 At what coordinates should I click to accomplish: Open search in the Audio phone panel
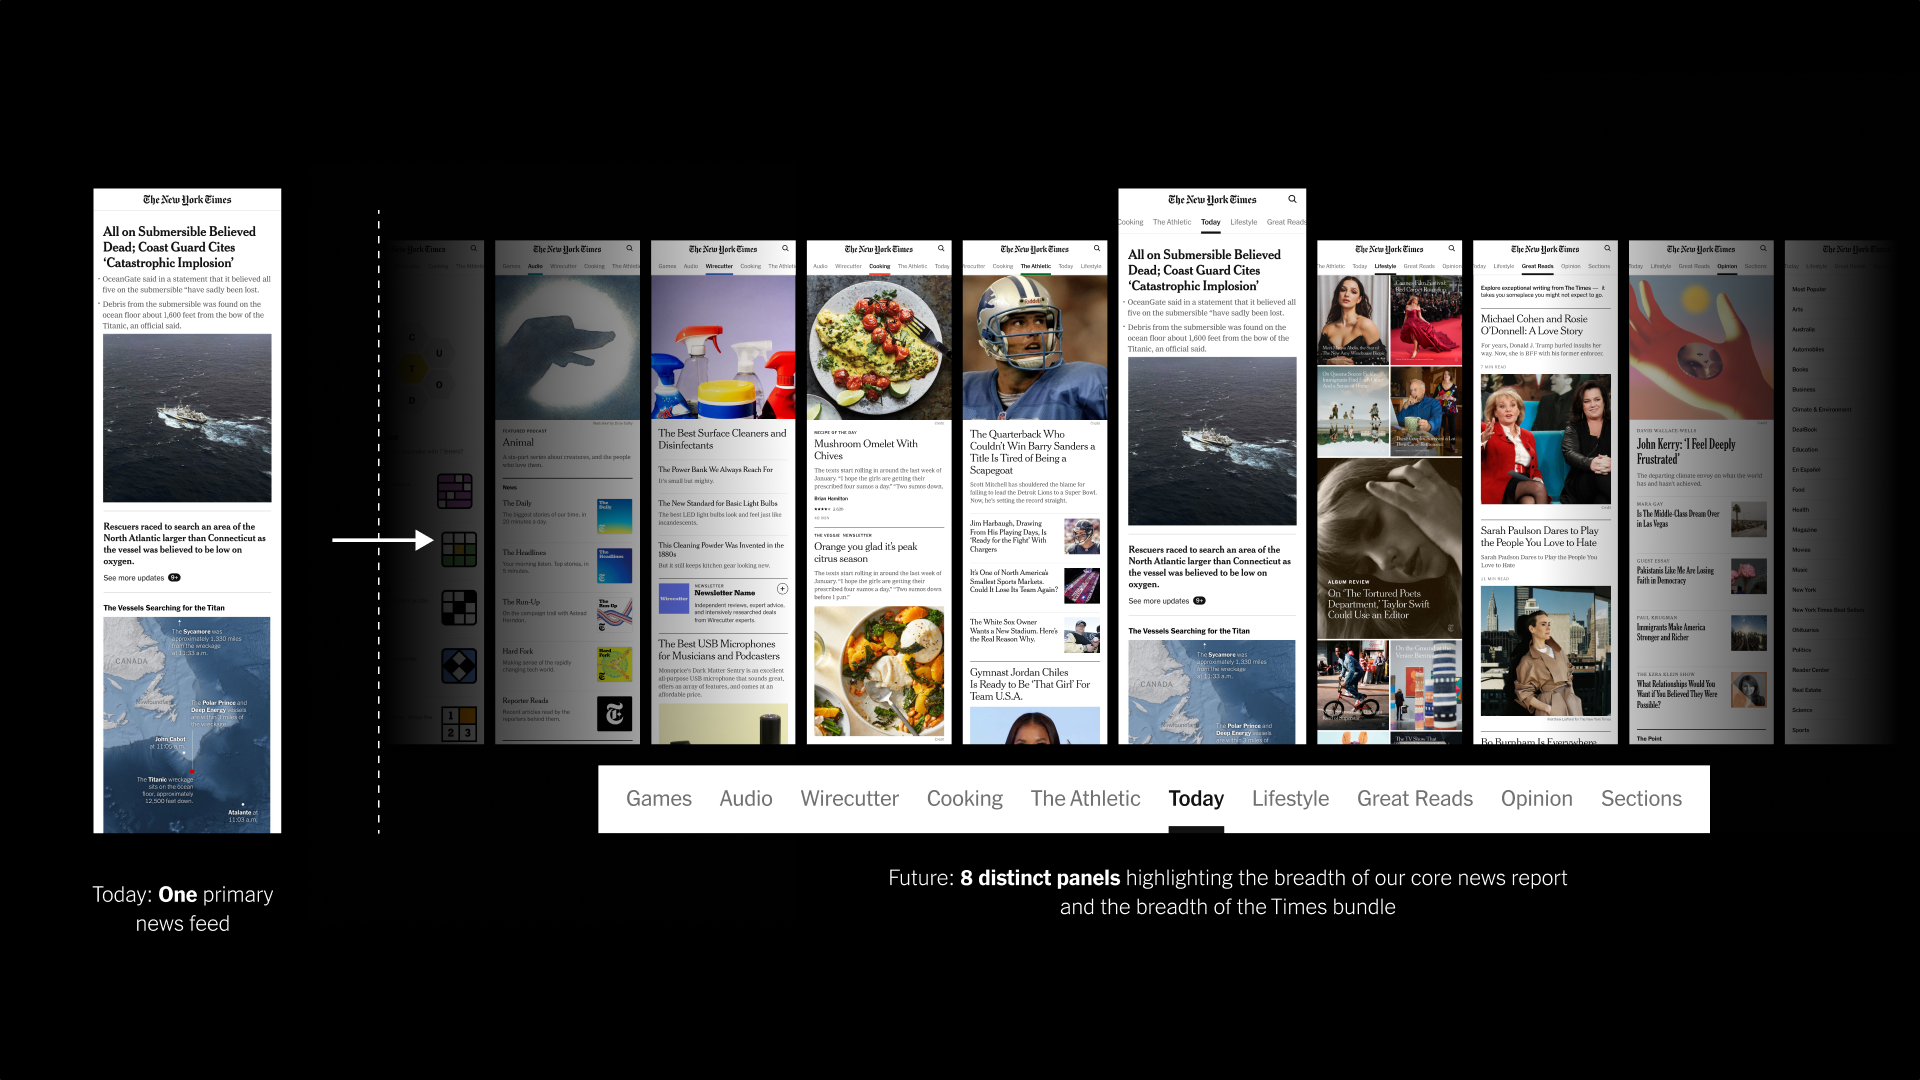pyautogui.click(x=630, y=248)
